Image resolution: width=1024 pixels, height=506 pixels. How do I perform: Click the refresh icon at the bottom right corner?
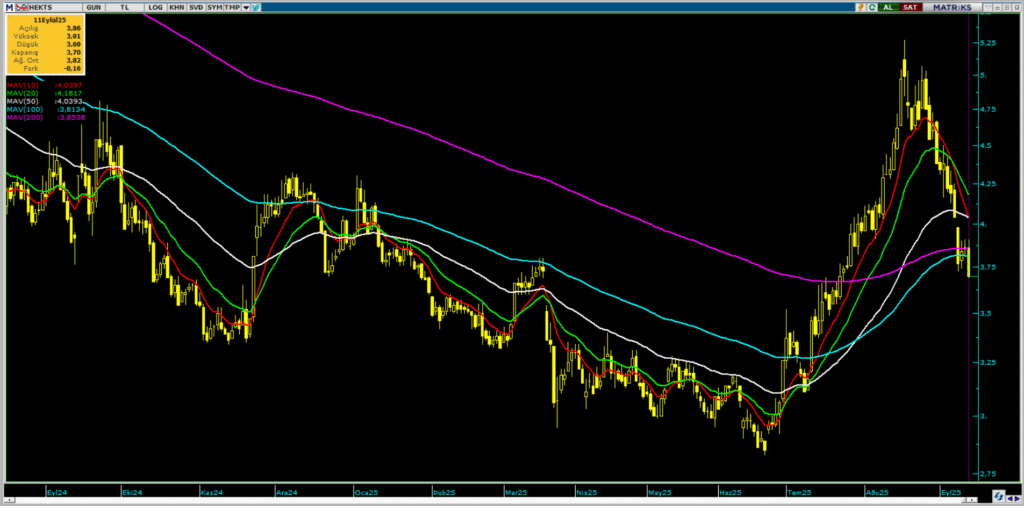click(998, 495)
